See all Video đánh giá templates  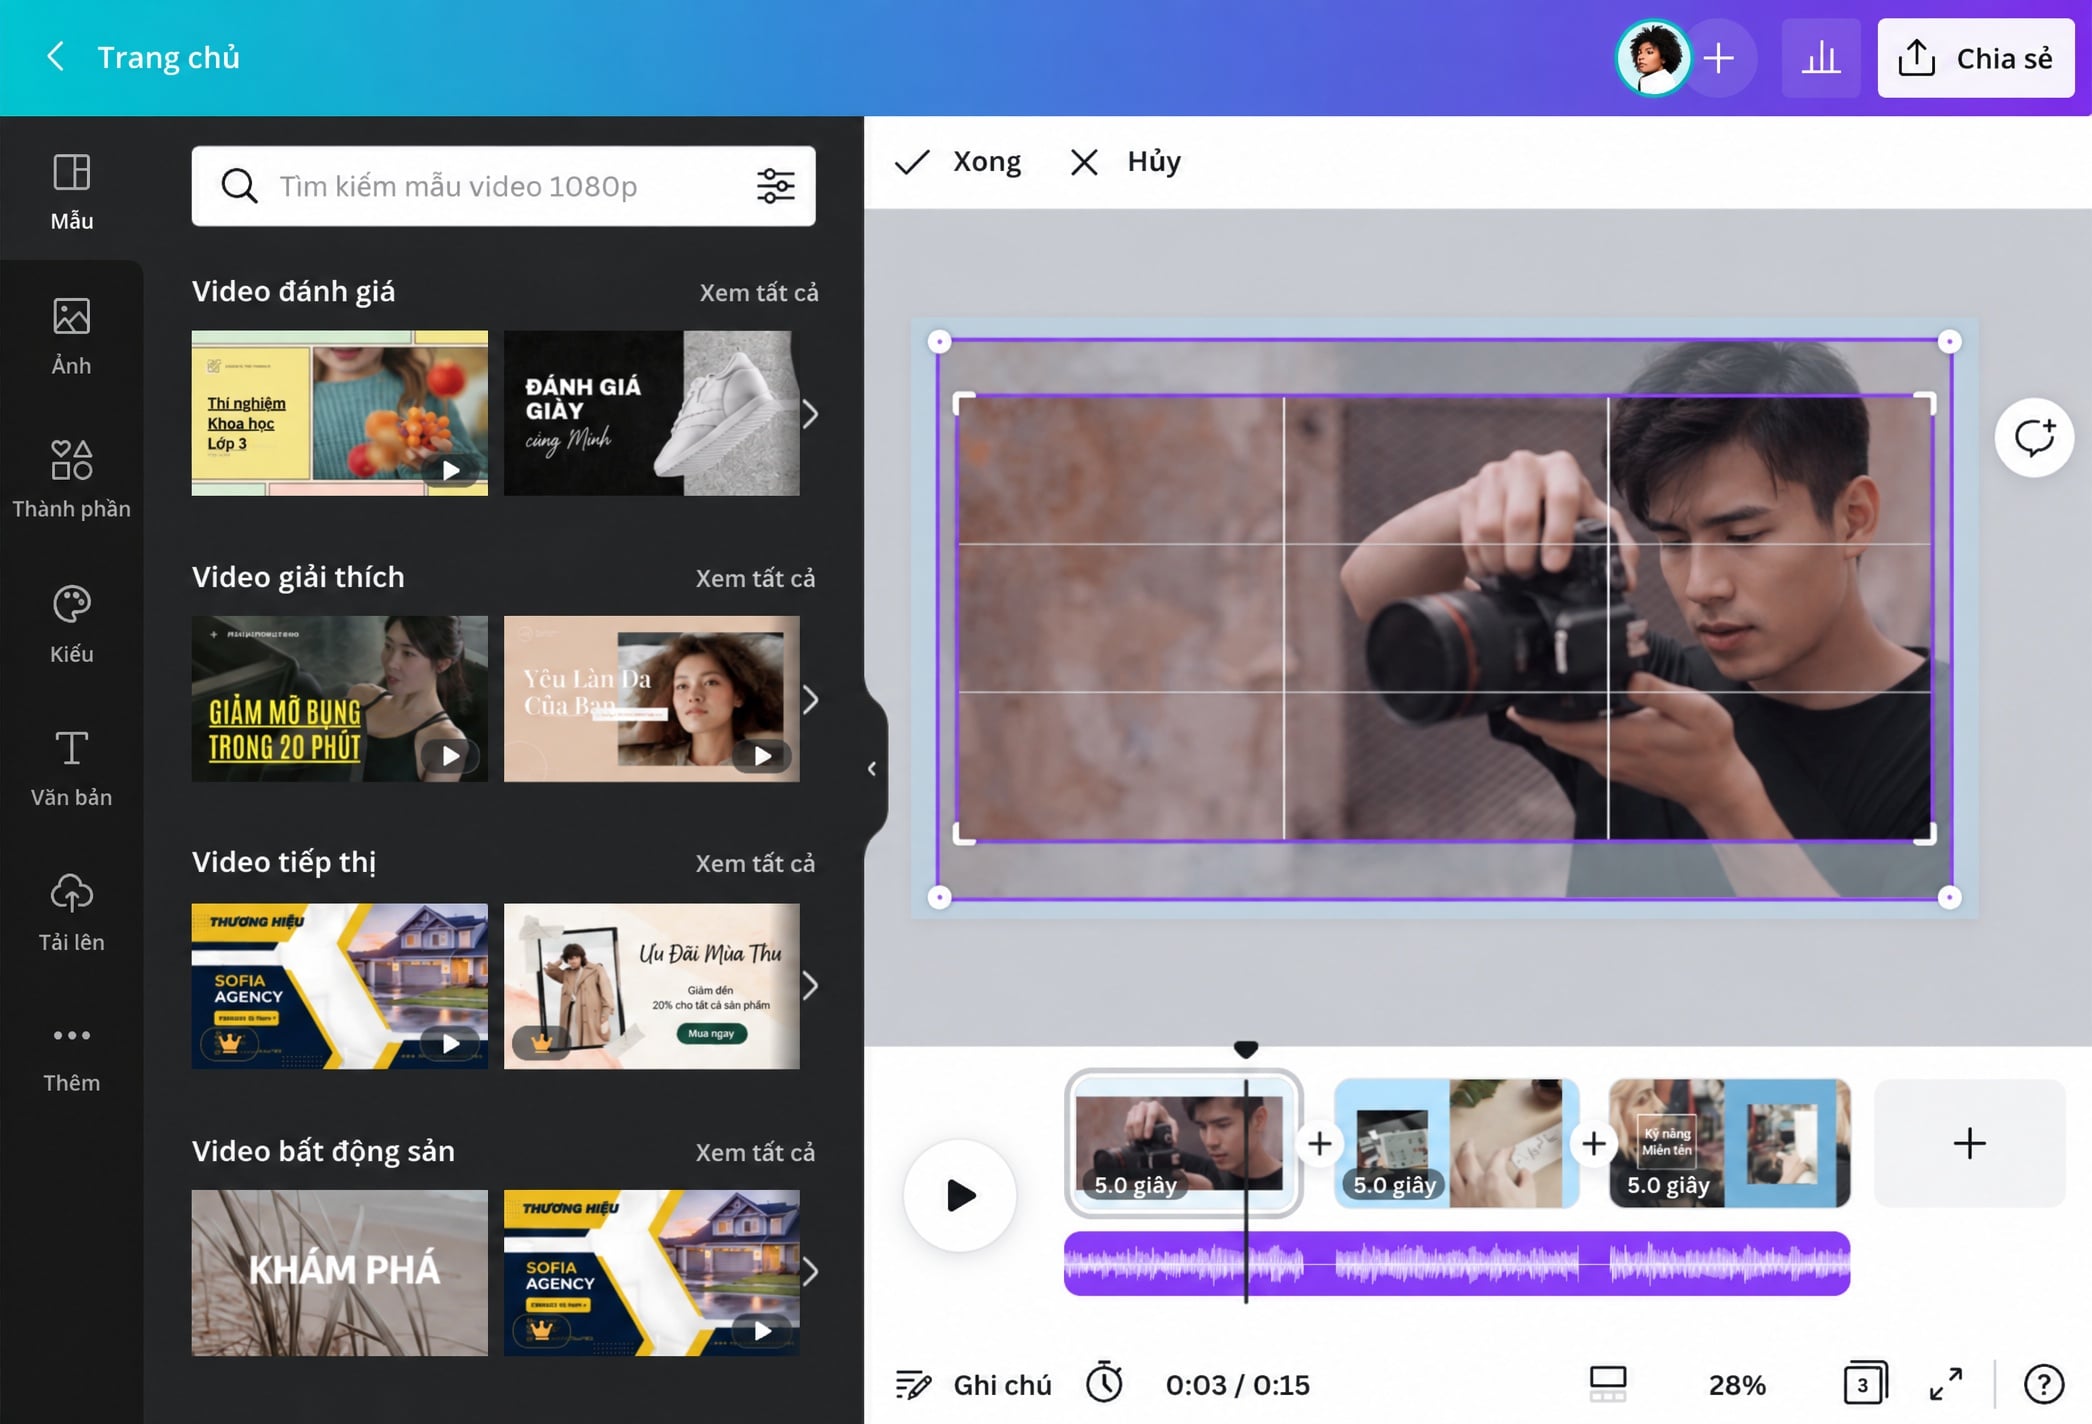tap(758, 292)
